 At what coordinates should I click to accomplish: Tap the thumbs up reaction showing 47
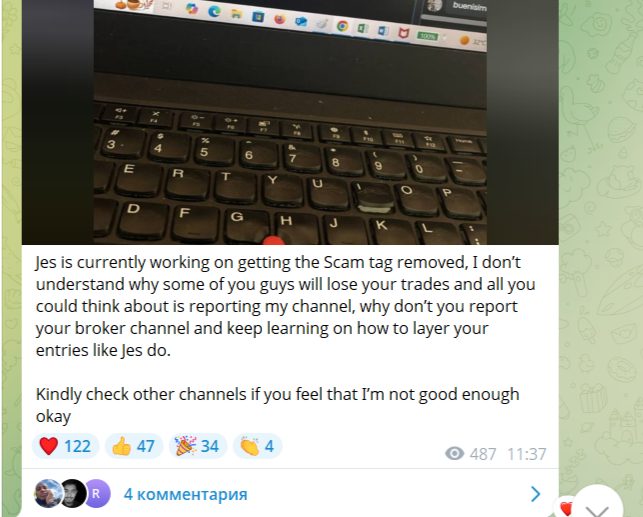point(134,446)
